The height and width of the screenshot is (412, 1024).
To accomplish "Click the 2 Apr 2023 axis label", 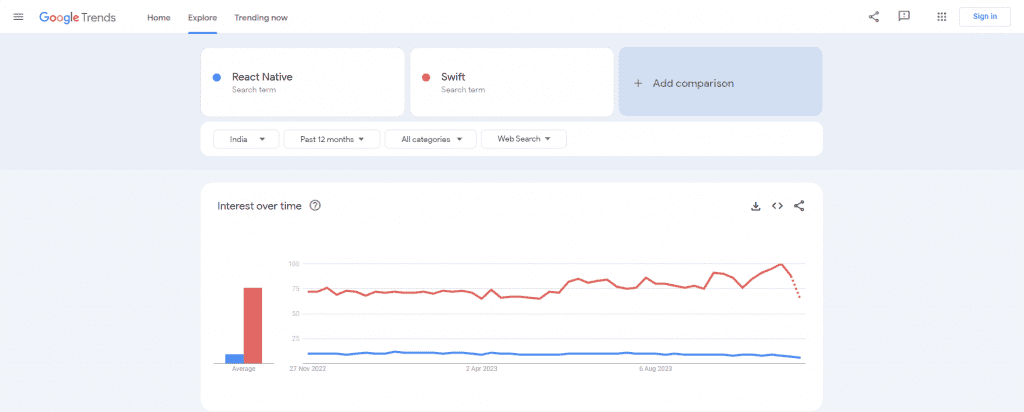I will (481, 369).
